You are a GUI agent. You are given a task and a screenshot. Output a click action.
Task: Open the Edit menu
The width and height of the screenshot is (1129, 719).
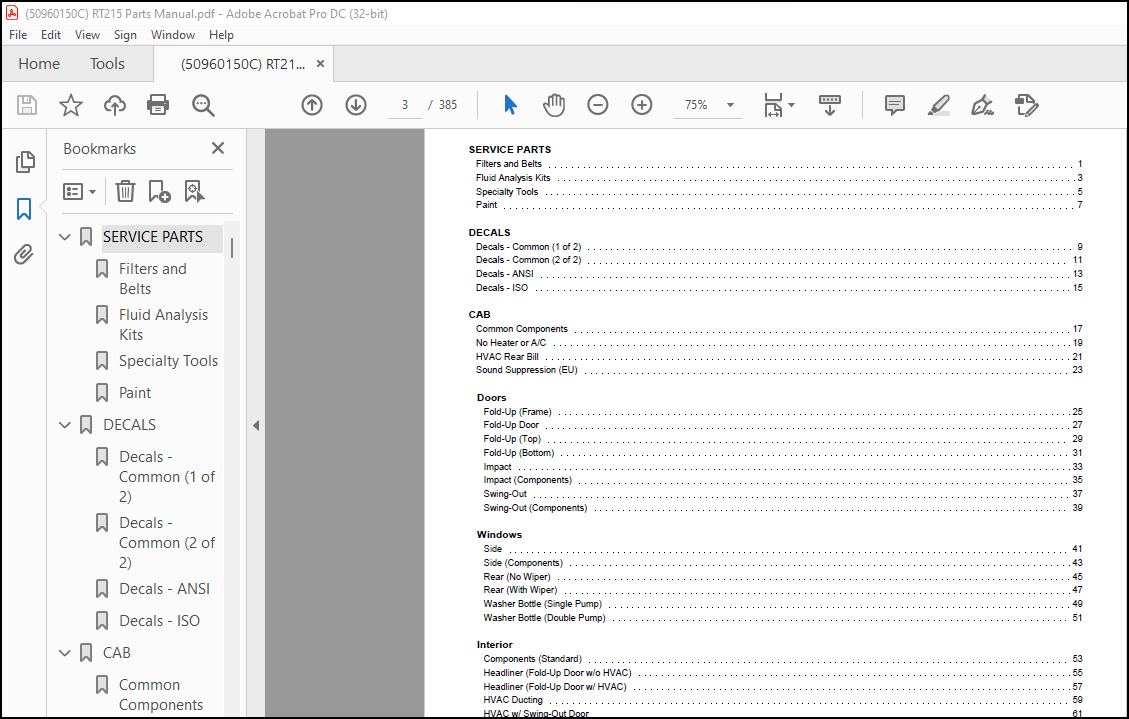[x=50, y=35]
